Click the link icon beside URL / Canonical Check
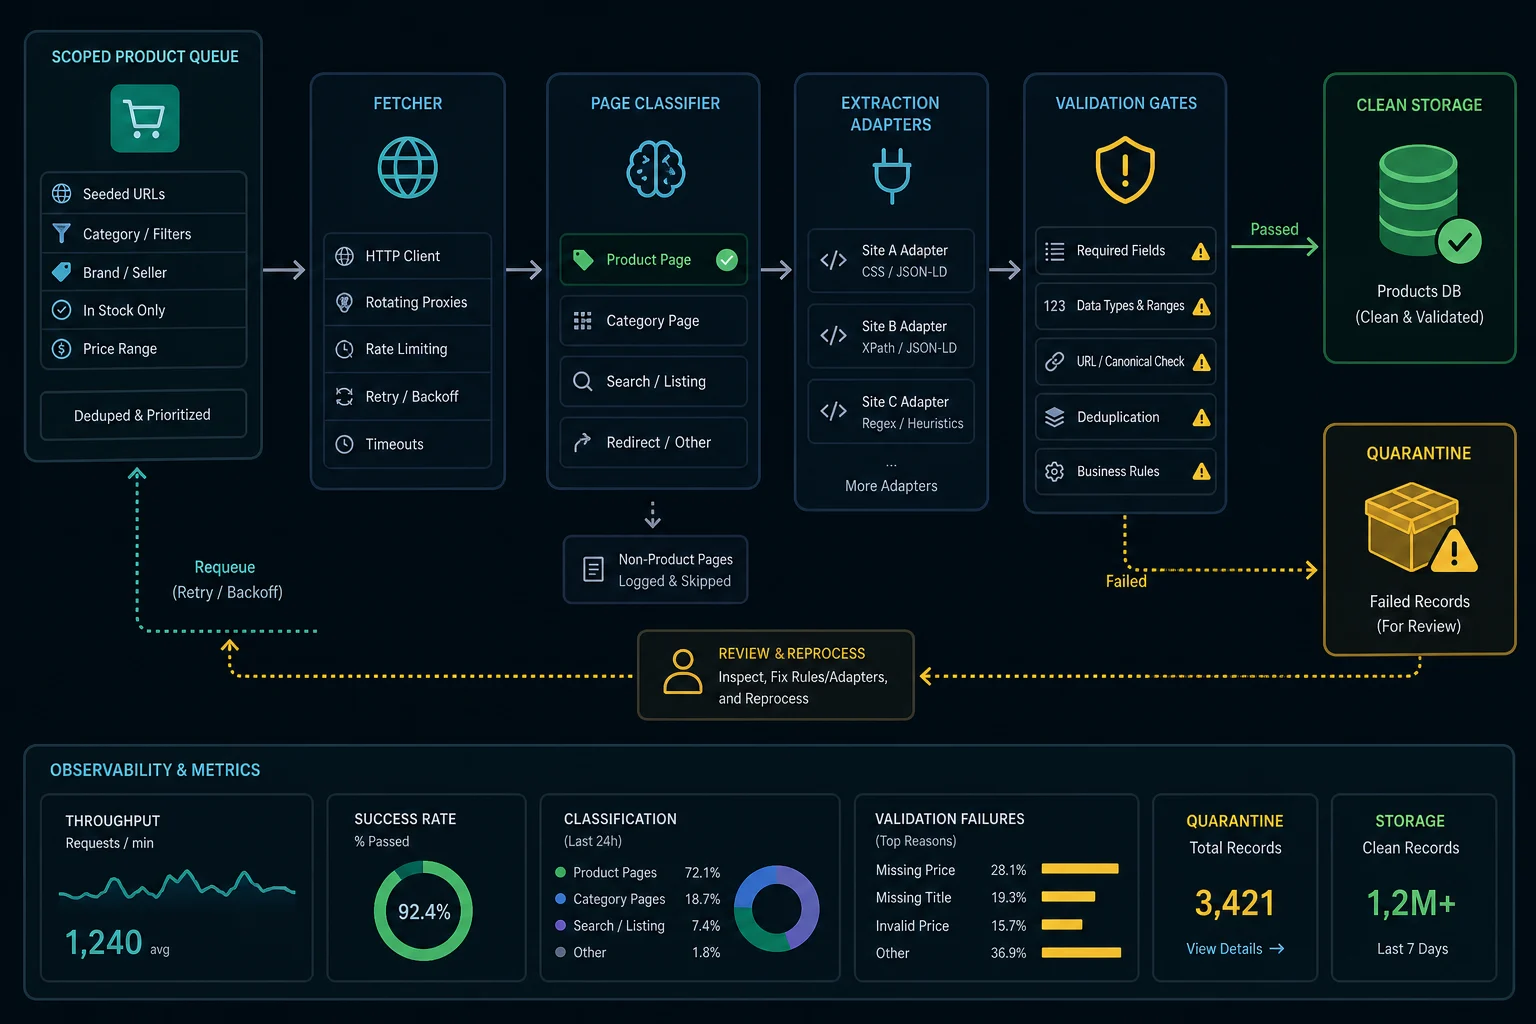The image size is (1536, 1024). point(1054,361)
